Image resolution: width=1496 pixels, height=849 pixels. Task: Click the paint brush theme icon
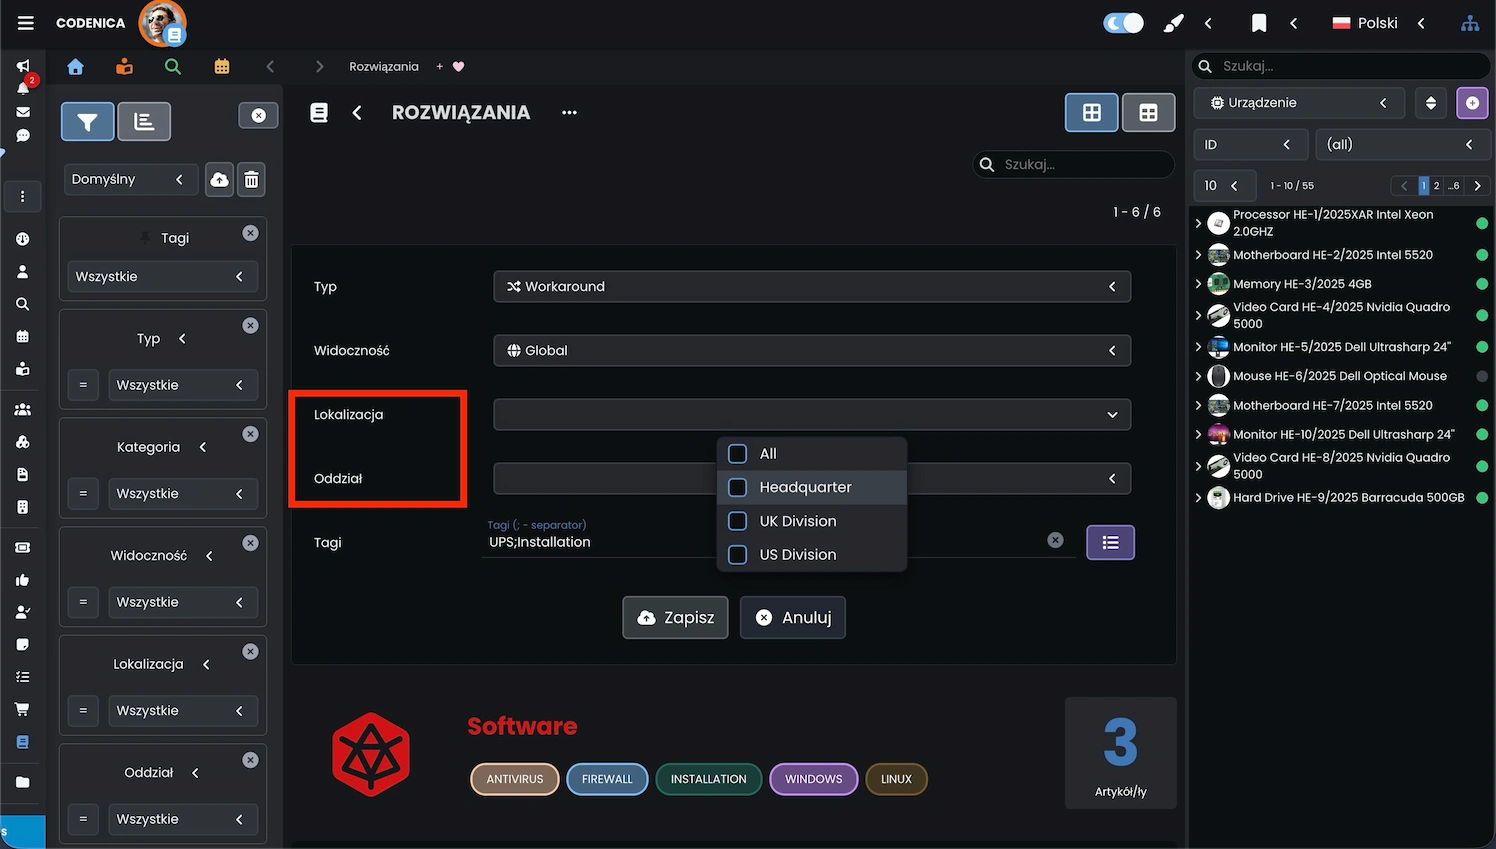pyautogui.click(x=1174, y=23)
